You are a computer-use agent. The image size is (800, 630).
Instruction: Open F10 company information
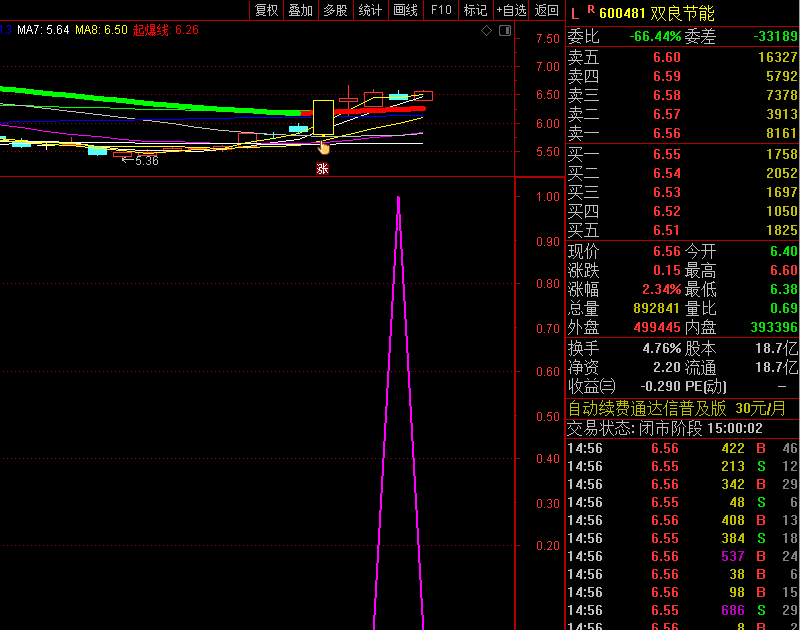pyautogui.click(x=440, y=10)
